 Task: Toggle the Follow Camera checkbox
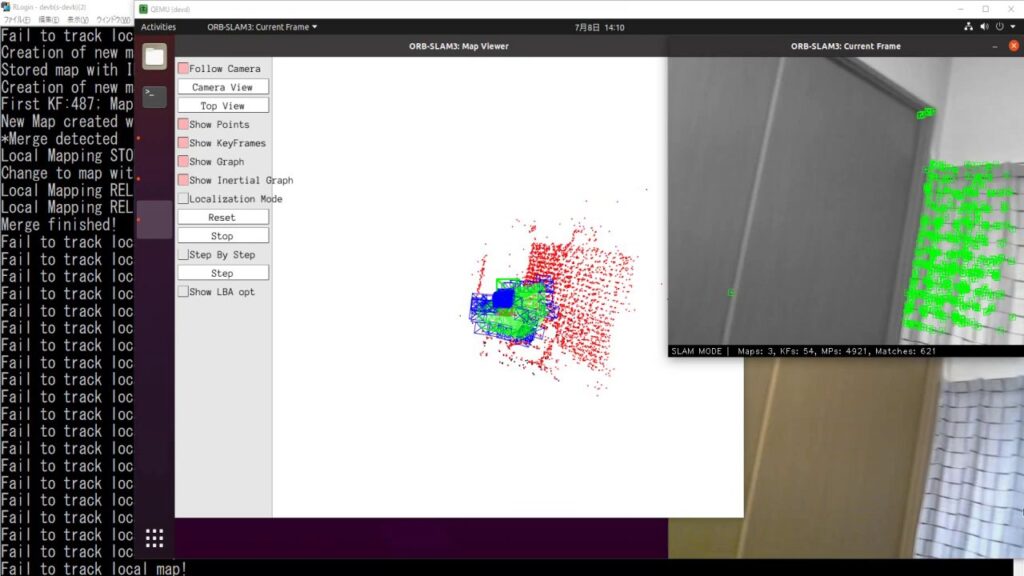[x=184, y=69]
